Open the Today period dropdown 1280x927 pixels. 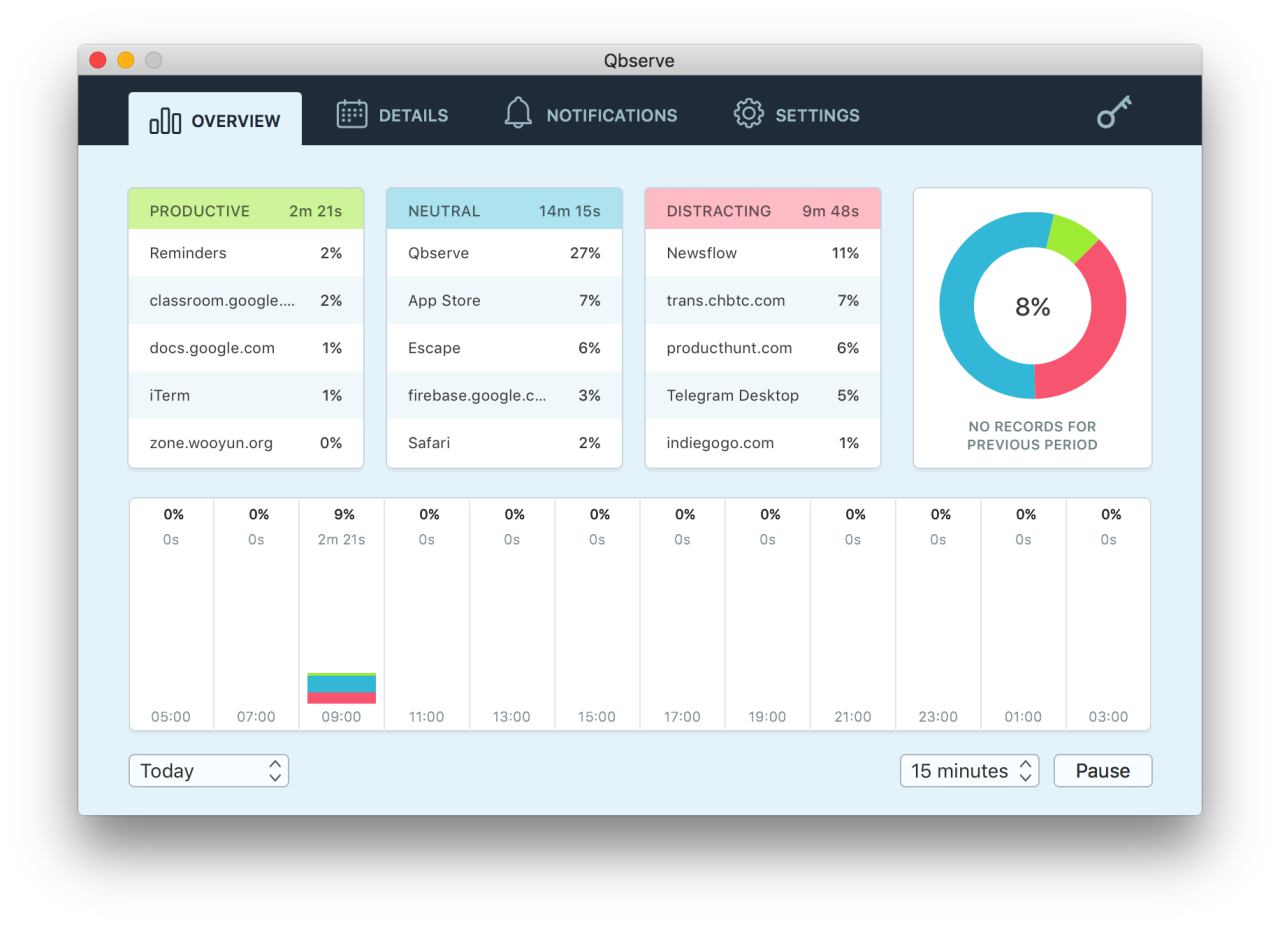coord(208,771)
